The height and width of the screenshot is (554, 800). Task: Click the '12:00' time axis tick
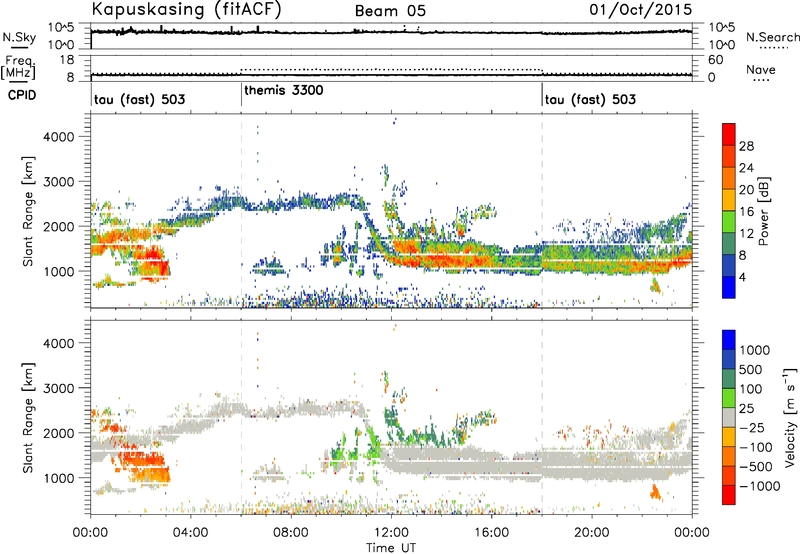click(391, 533)
